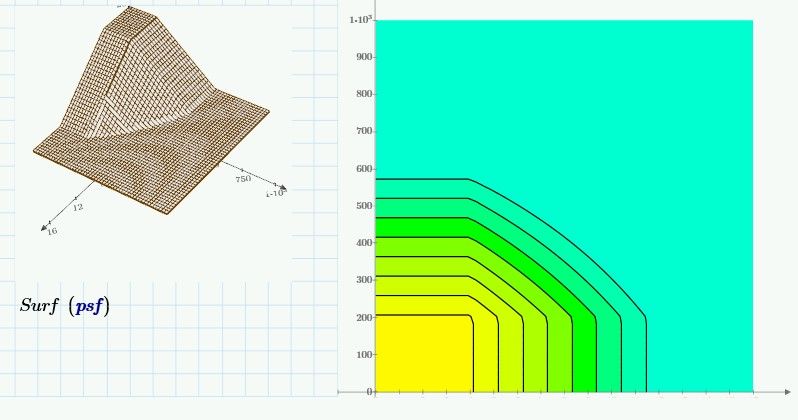Click the 900 label on the contour y-axis
Screen dimensions: 798x420
point(364,57)
